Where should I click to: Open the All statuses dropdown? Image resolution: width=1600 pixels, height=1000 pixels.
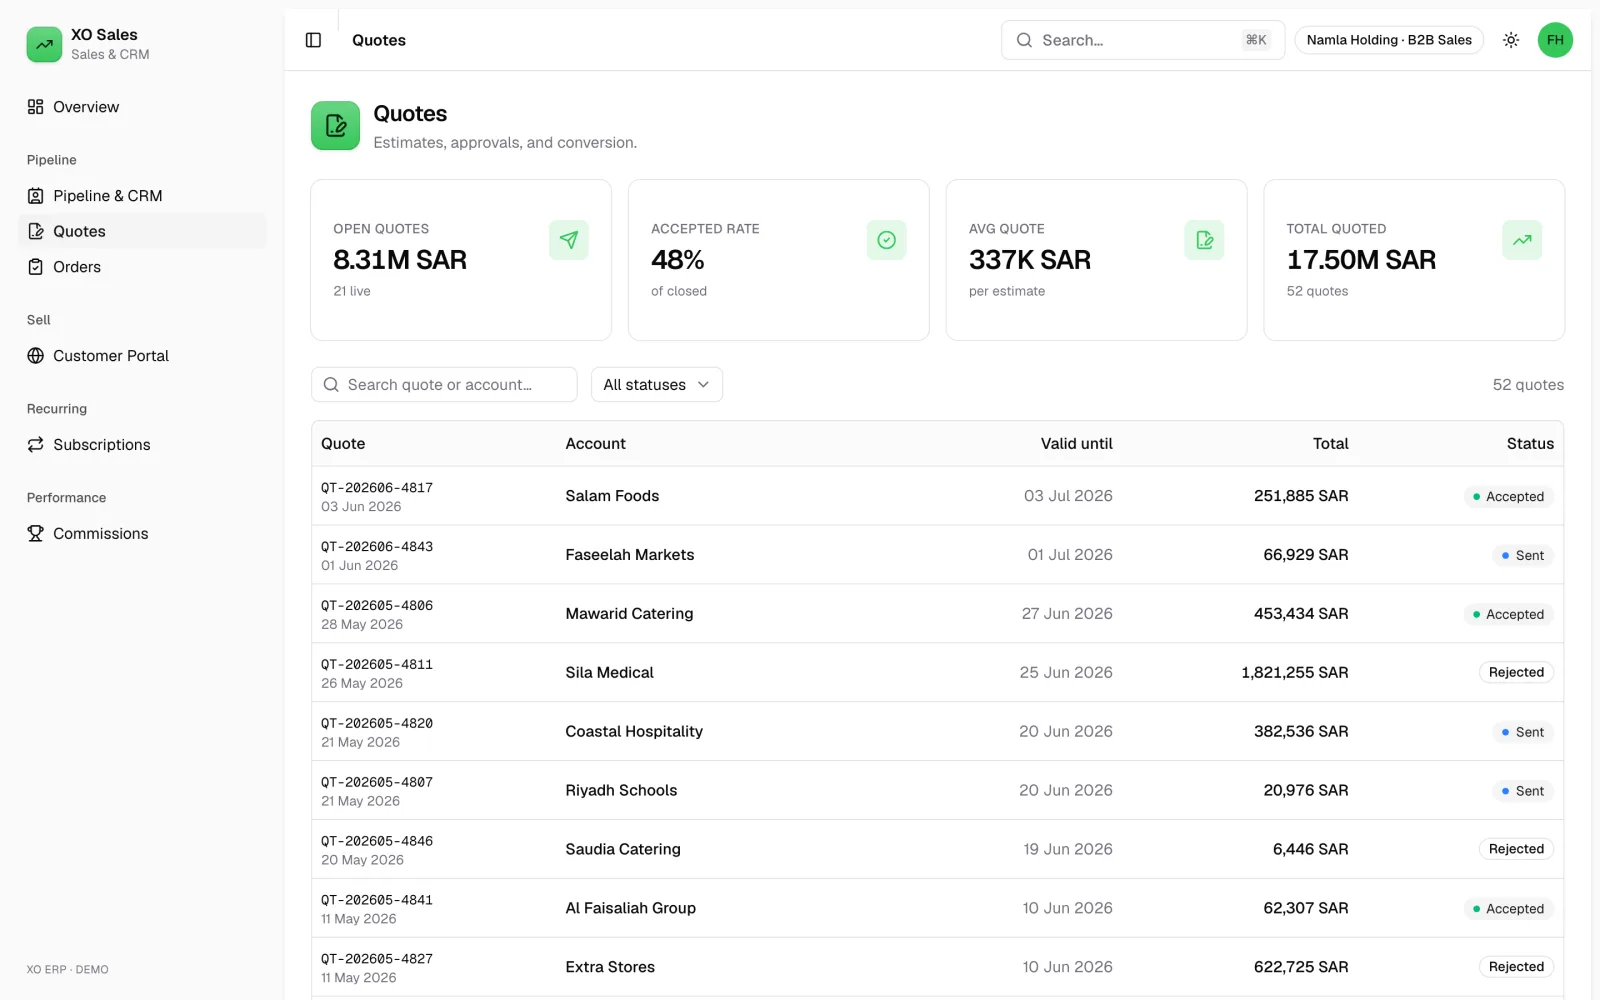(x=657, y=385)
